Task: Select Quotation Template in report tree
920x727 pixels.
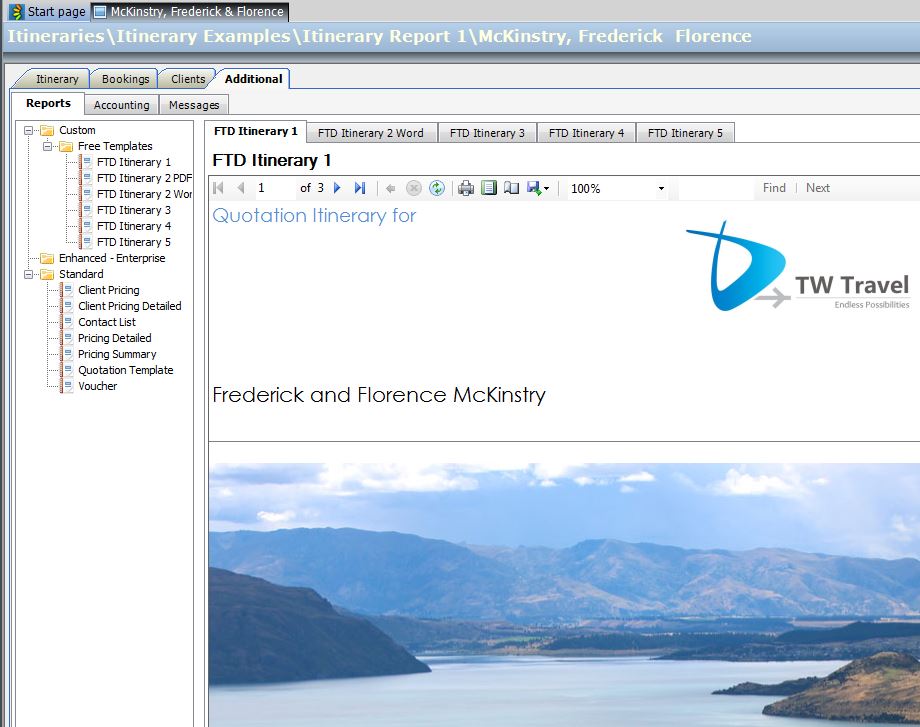Action: click(x=125, y=370)
